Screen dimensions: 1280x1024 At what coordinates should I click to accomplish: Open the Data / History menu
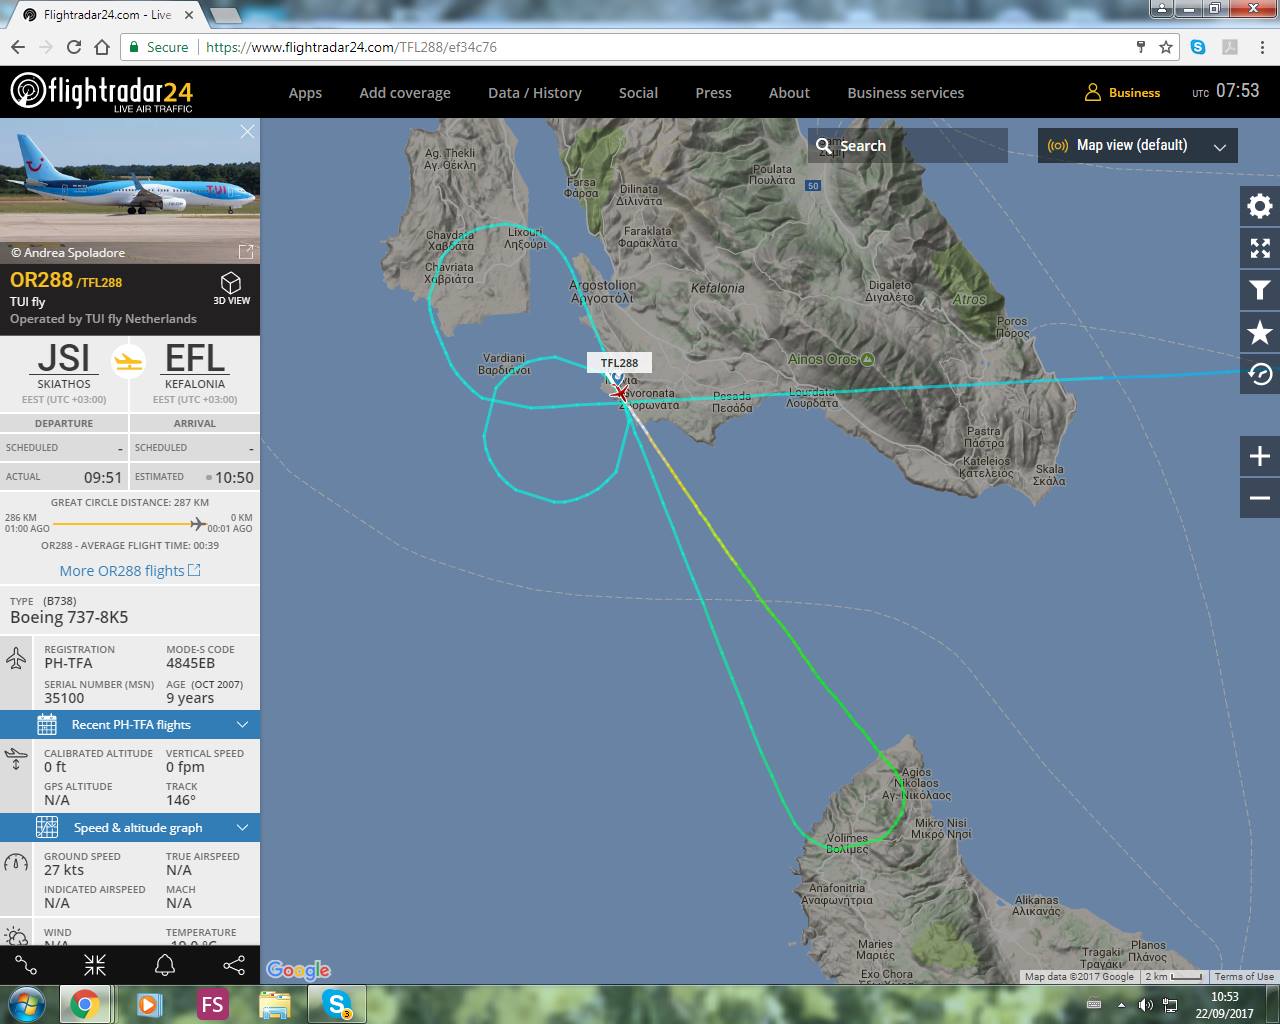click(x=535, y=93)
